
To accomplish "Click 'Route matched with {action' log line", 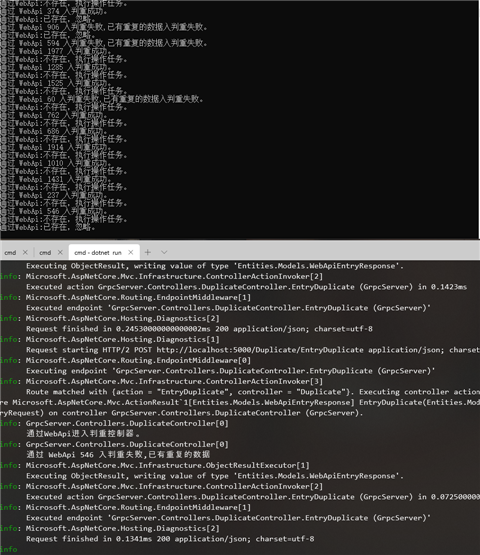I will [253, 392].
